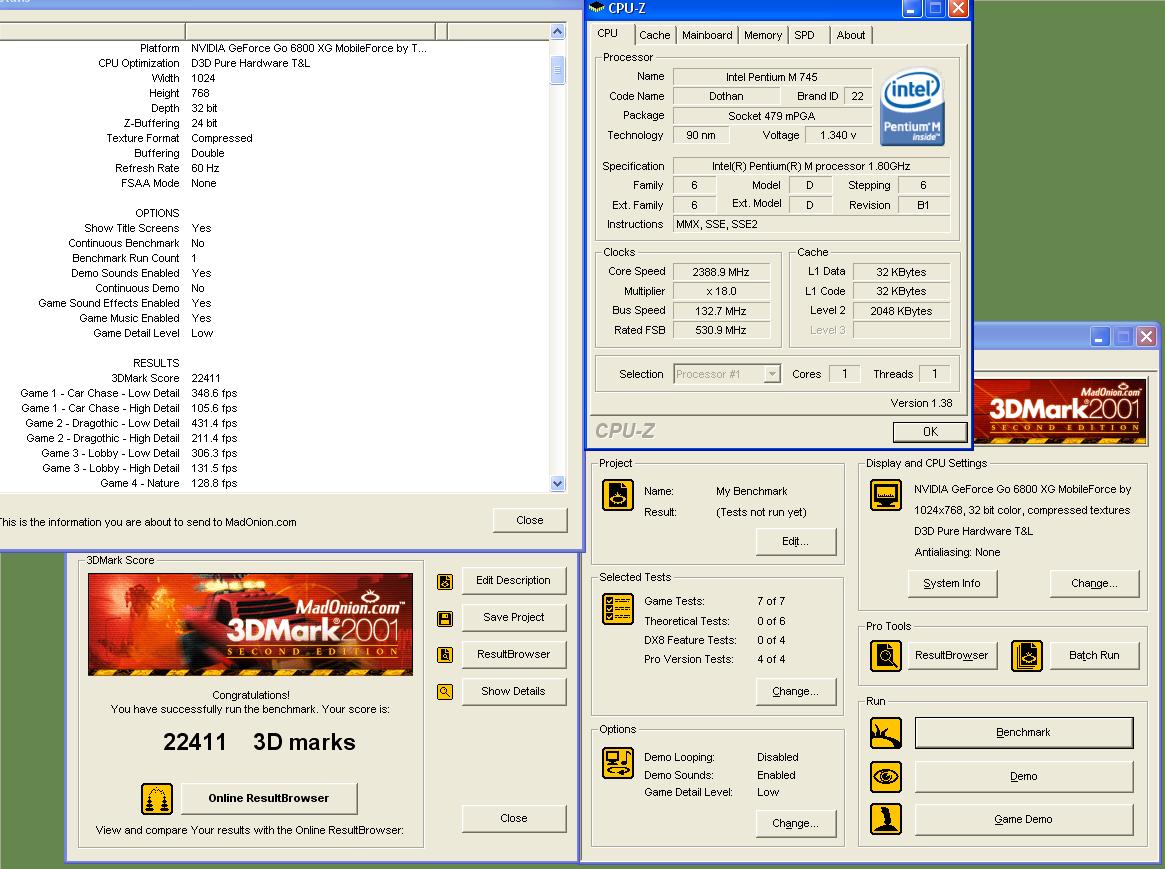This screenshot has width=1165, height=869.
Task: Click the Edit Description icon
Action: point(445,582)
